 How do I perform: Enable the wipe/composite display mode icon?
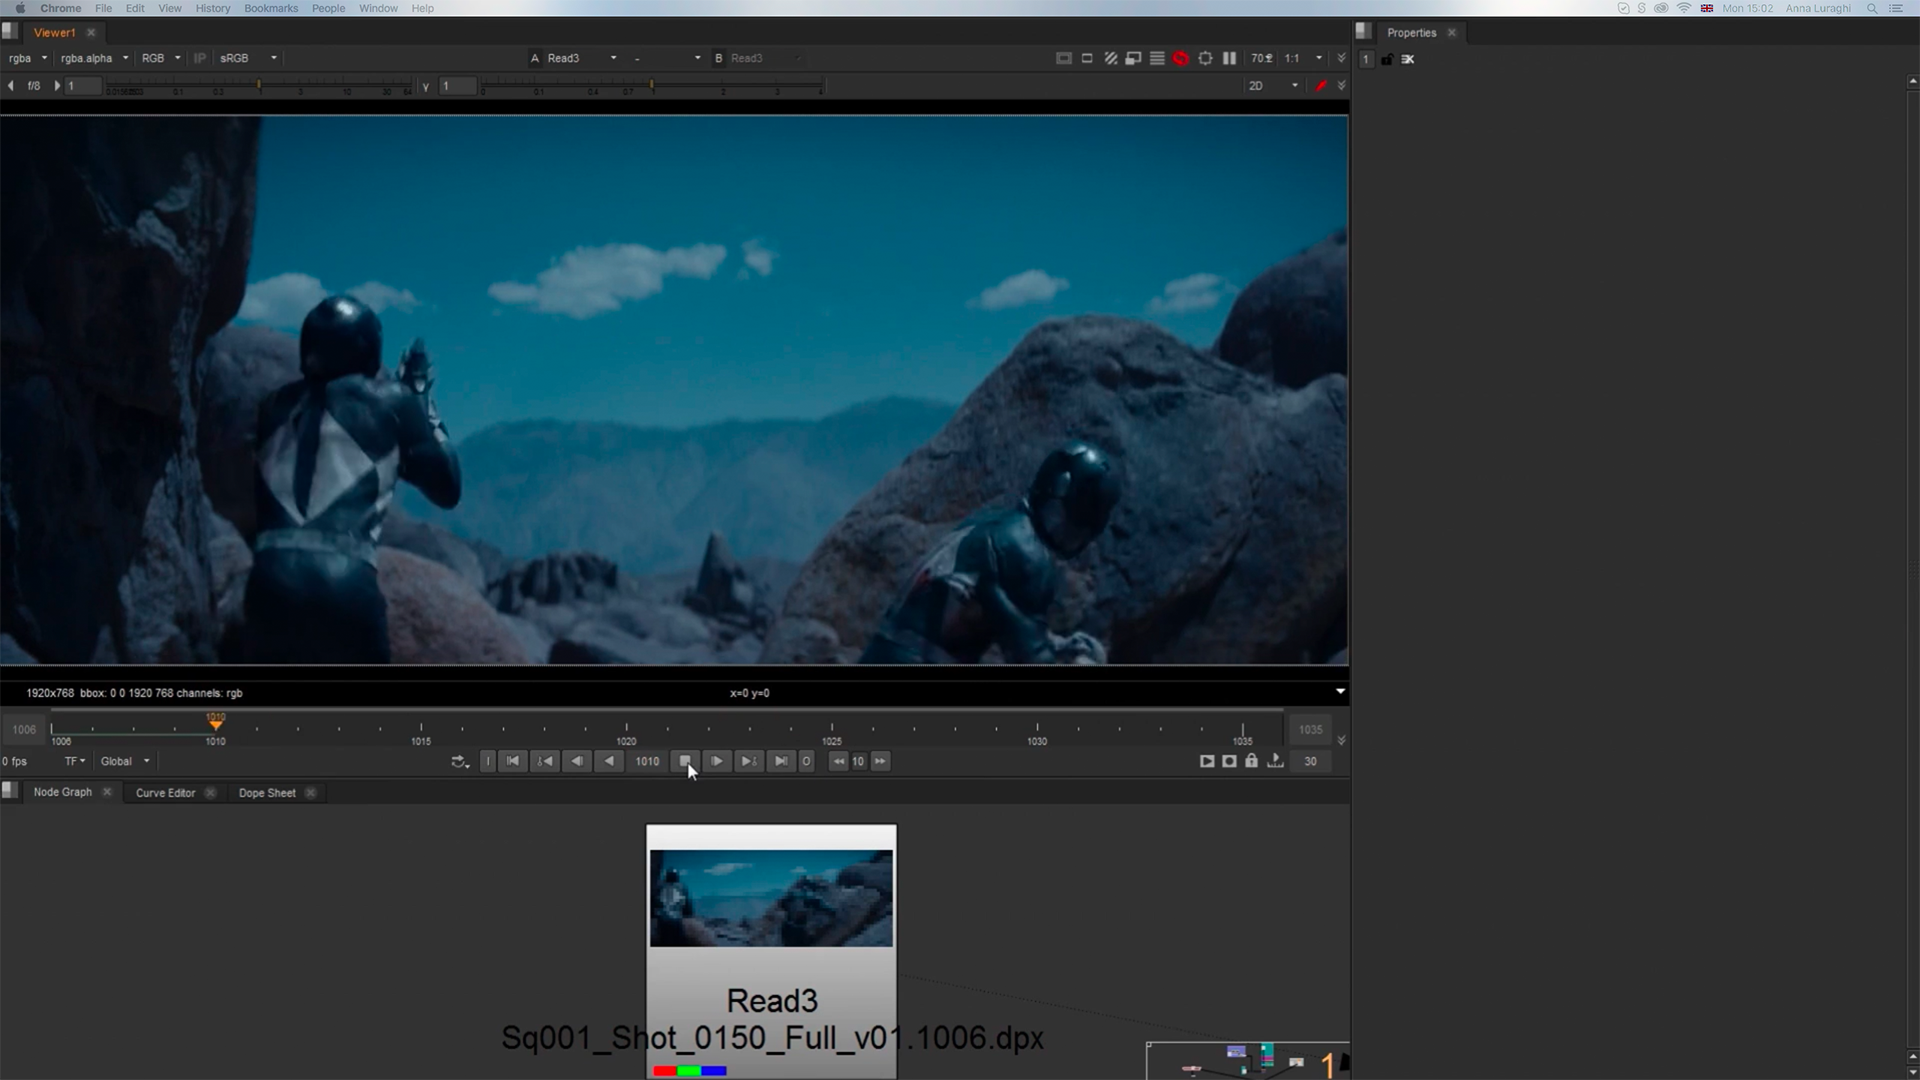(x=1134, y=58)
